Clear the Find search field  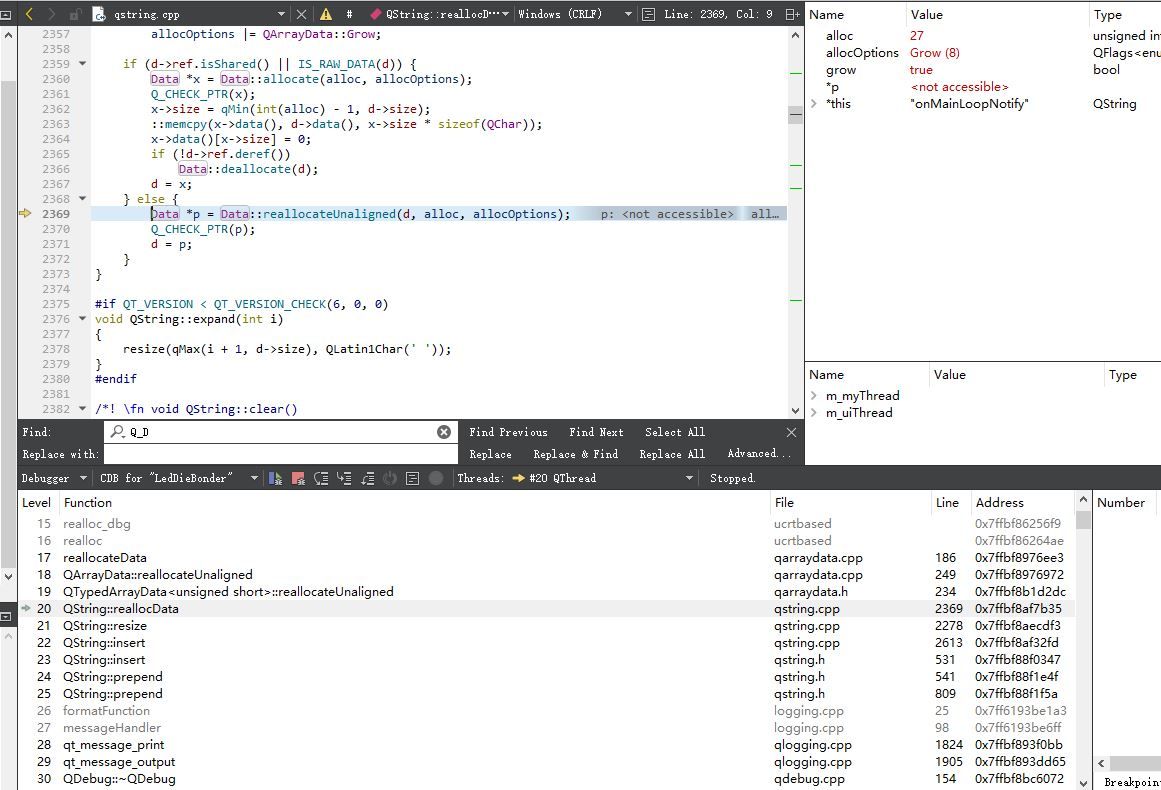(444, 432)
